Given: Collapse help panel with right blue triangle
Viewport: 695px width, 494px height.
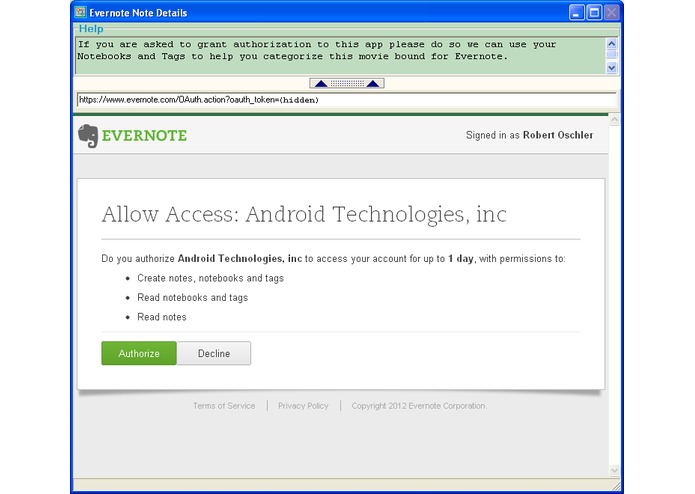Looking at the screenshot, I should point(373,83).
